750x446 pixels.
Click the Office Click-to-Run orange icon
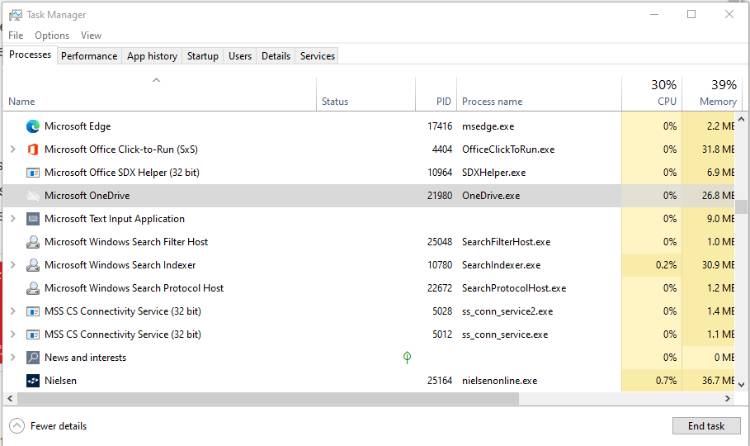click(33, 149)
